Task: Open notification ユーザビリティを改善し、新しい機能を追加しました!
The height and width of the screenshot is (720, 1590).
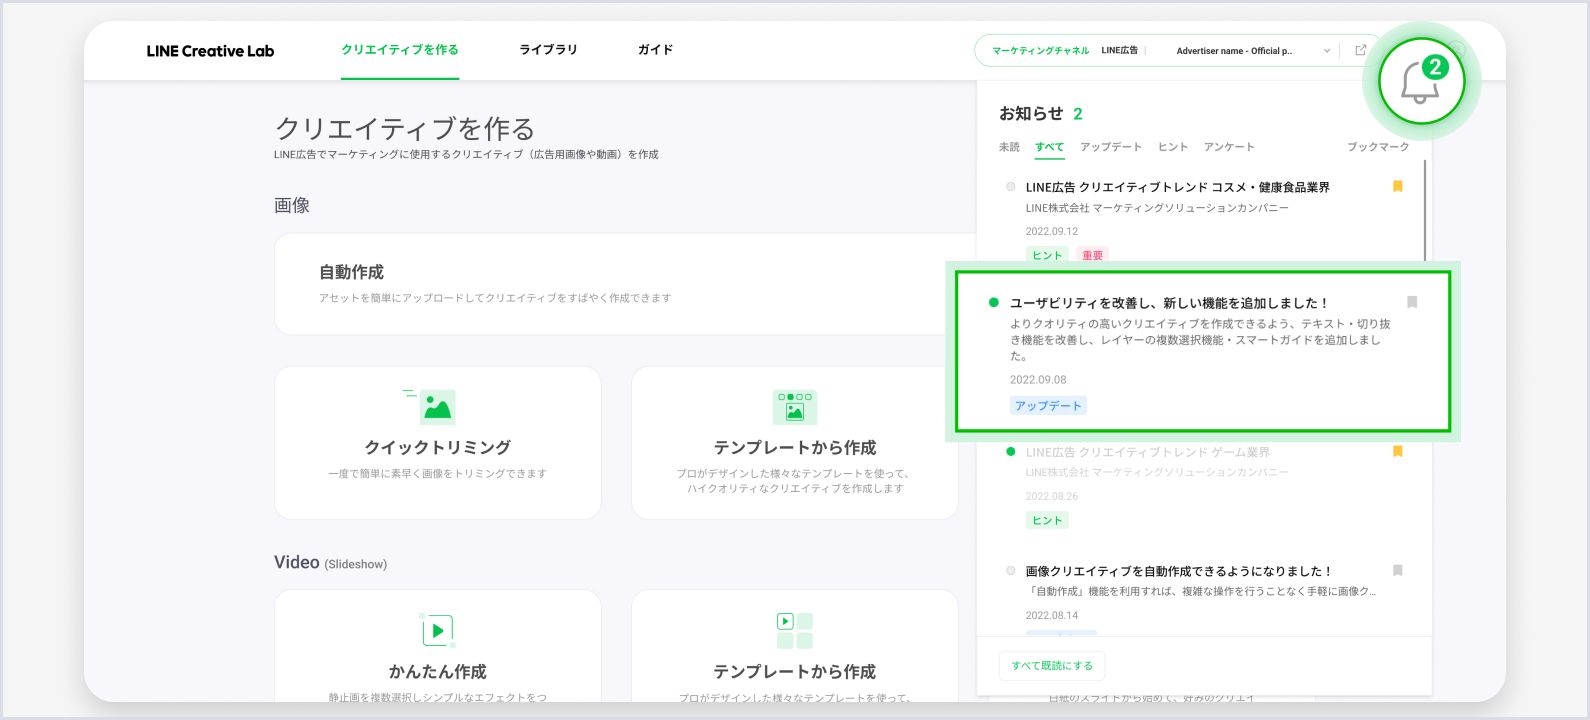Action: pos(1169,303)
